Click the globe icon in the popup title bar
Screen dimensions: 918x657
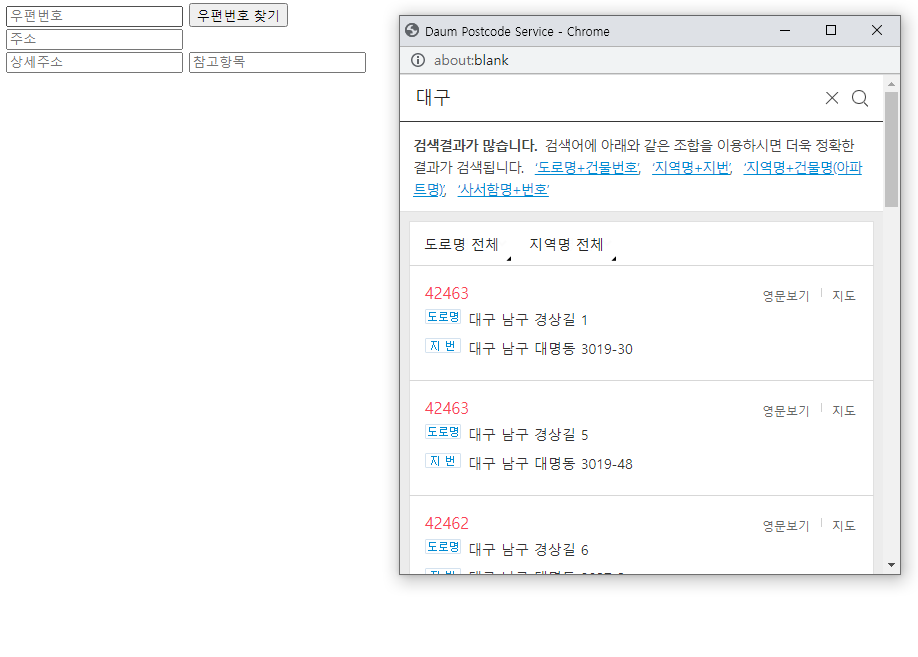[412, 30]
